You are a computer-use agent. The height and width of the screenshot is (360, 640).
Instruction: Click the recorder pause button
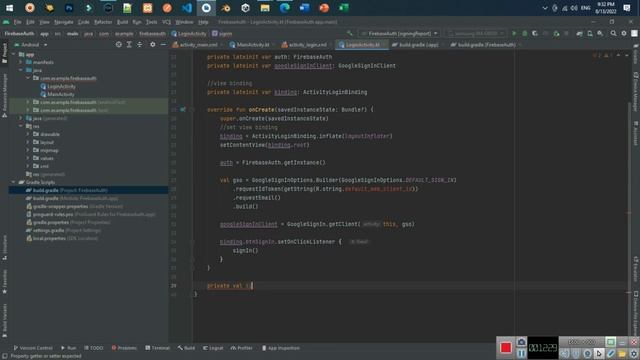click(521, 353)
